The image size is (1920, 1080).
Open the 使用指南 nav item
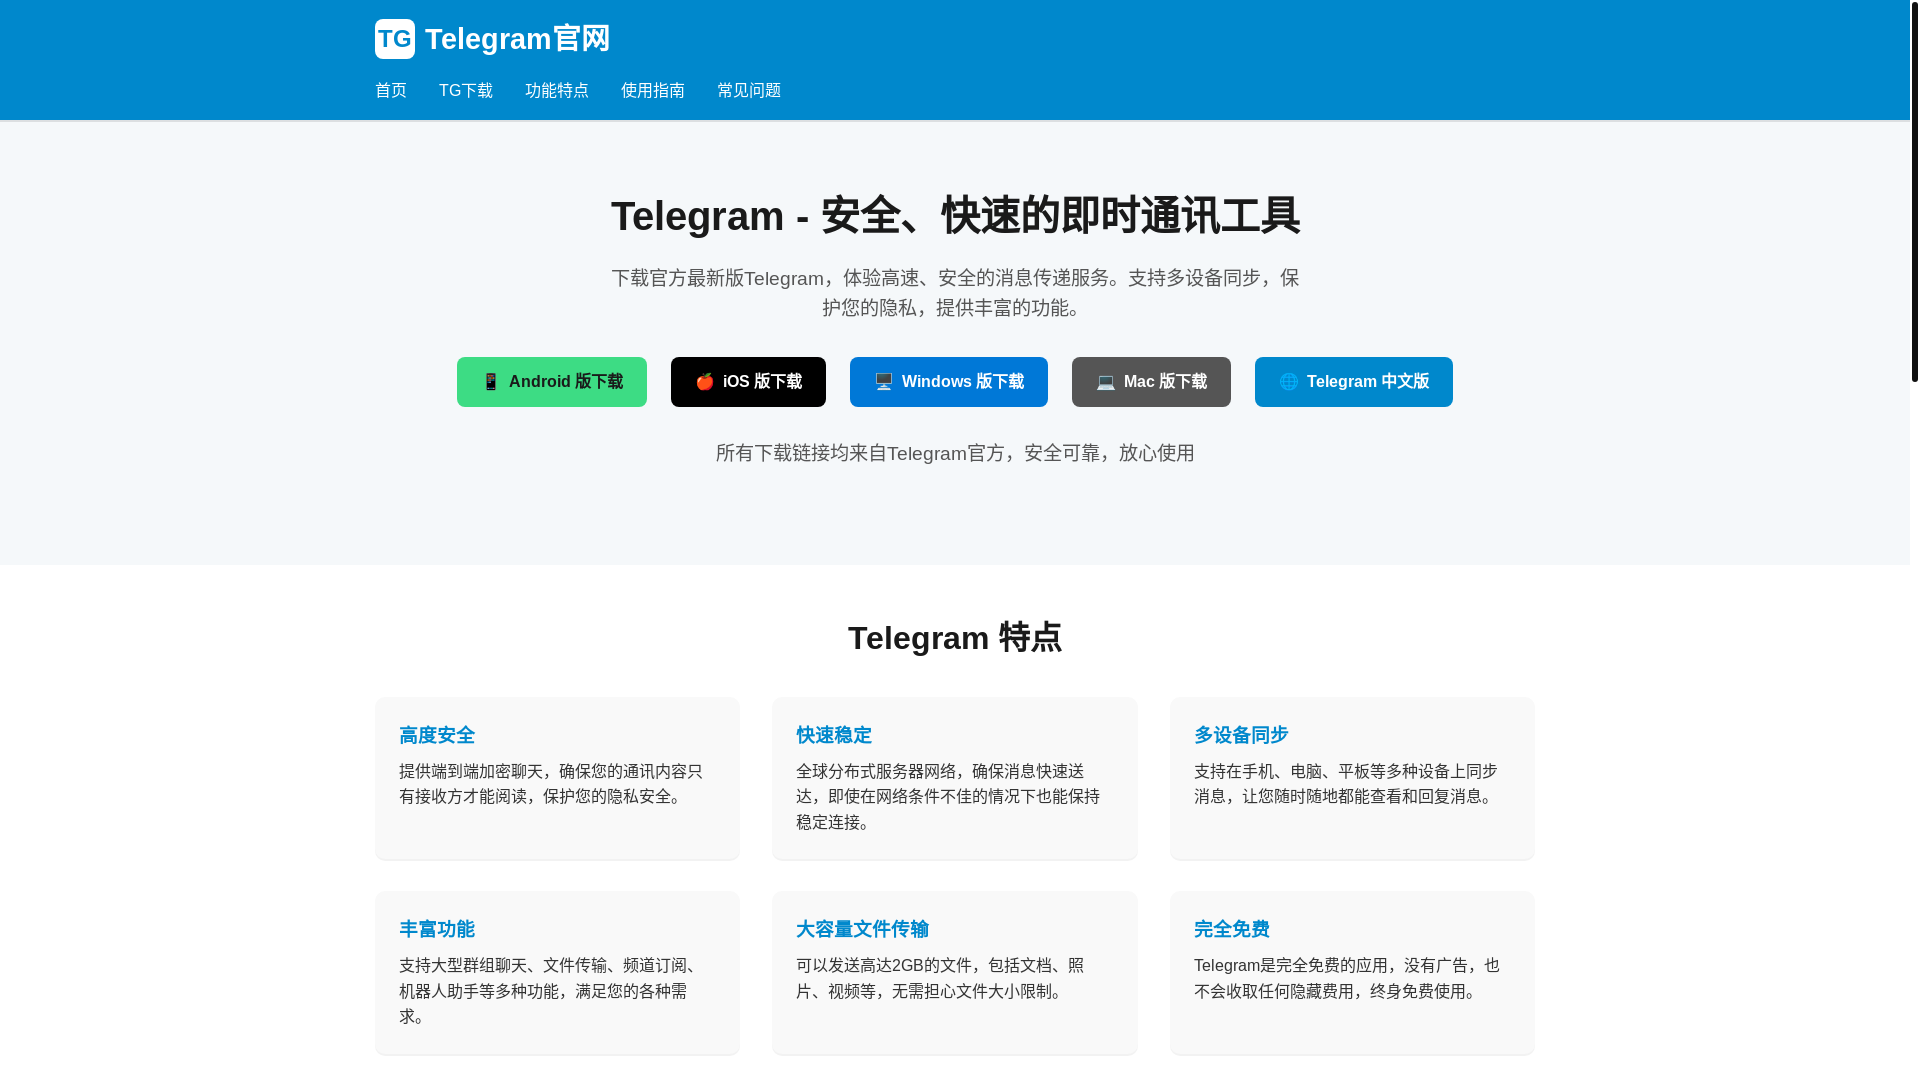653,91
